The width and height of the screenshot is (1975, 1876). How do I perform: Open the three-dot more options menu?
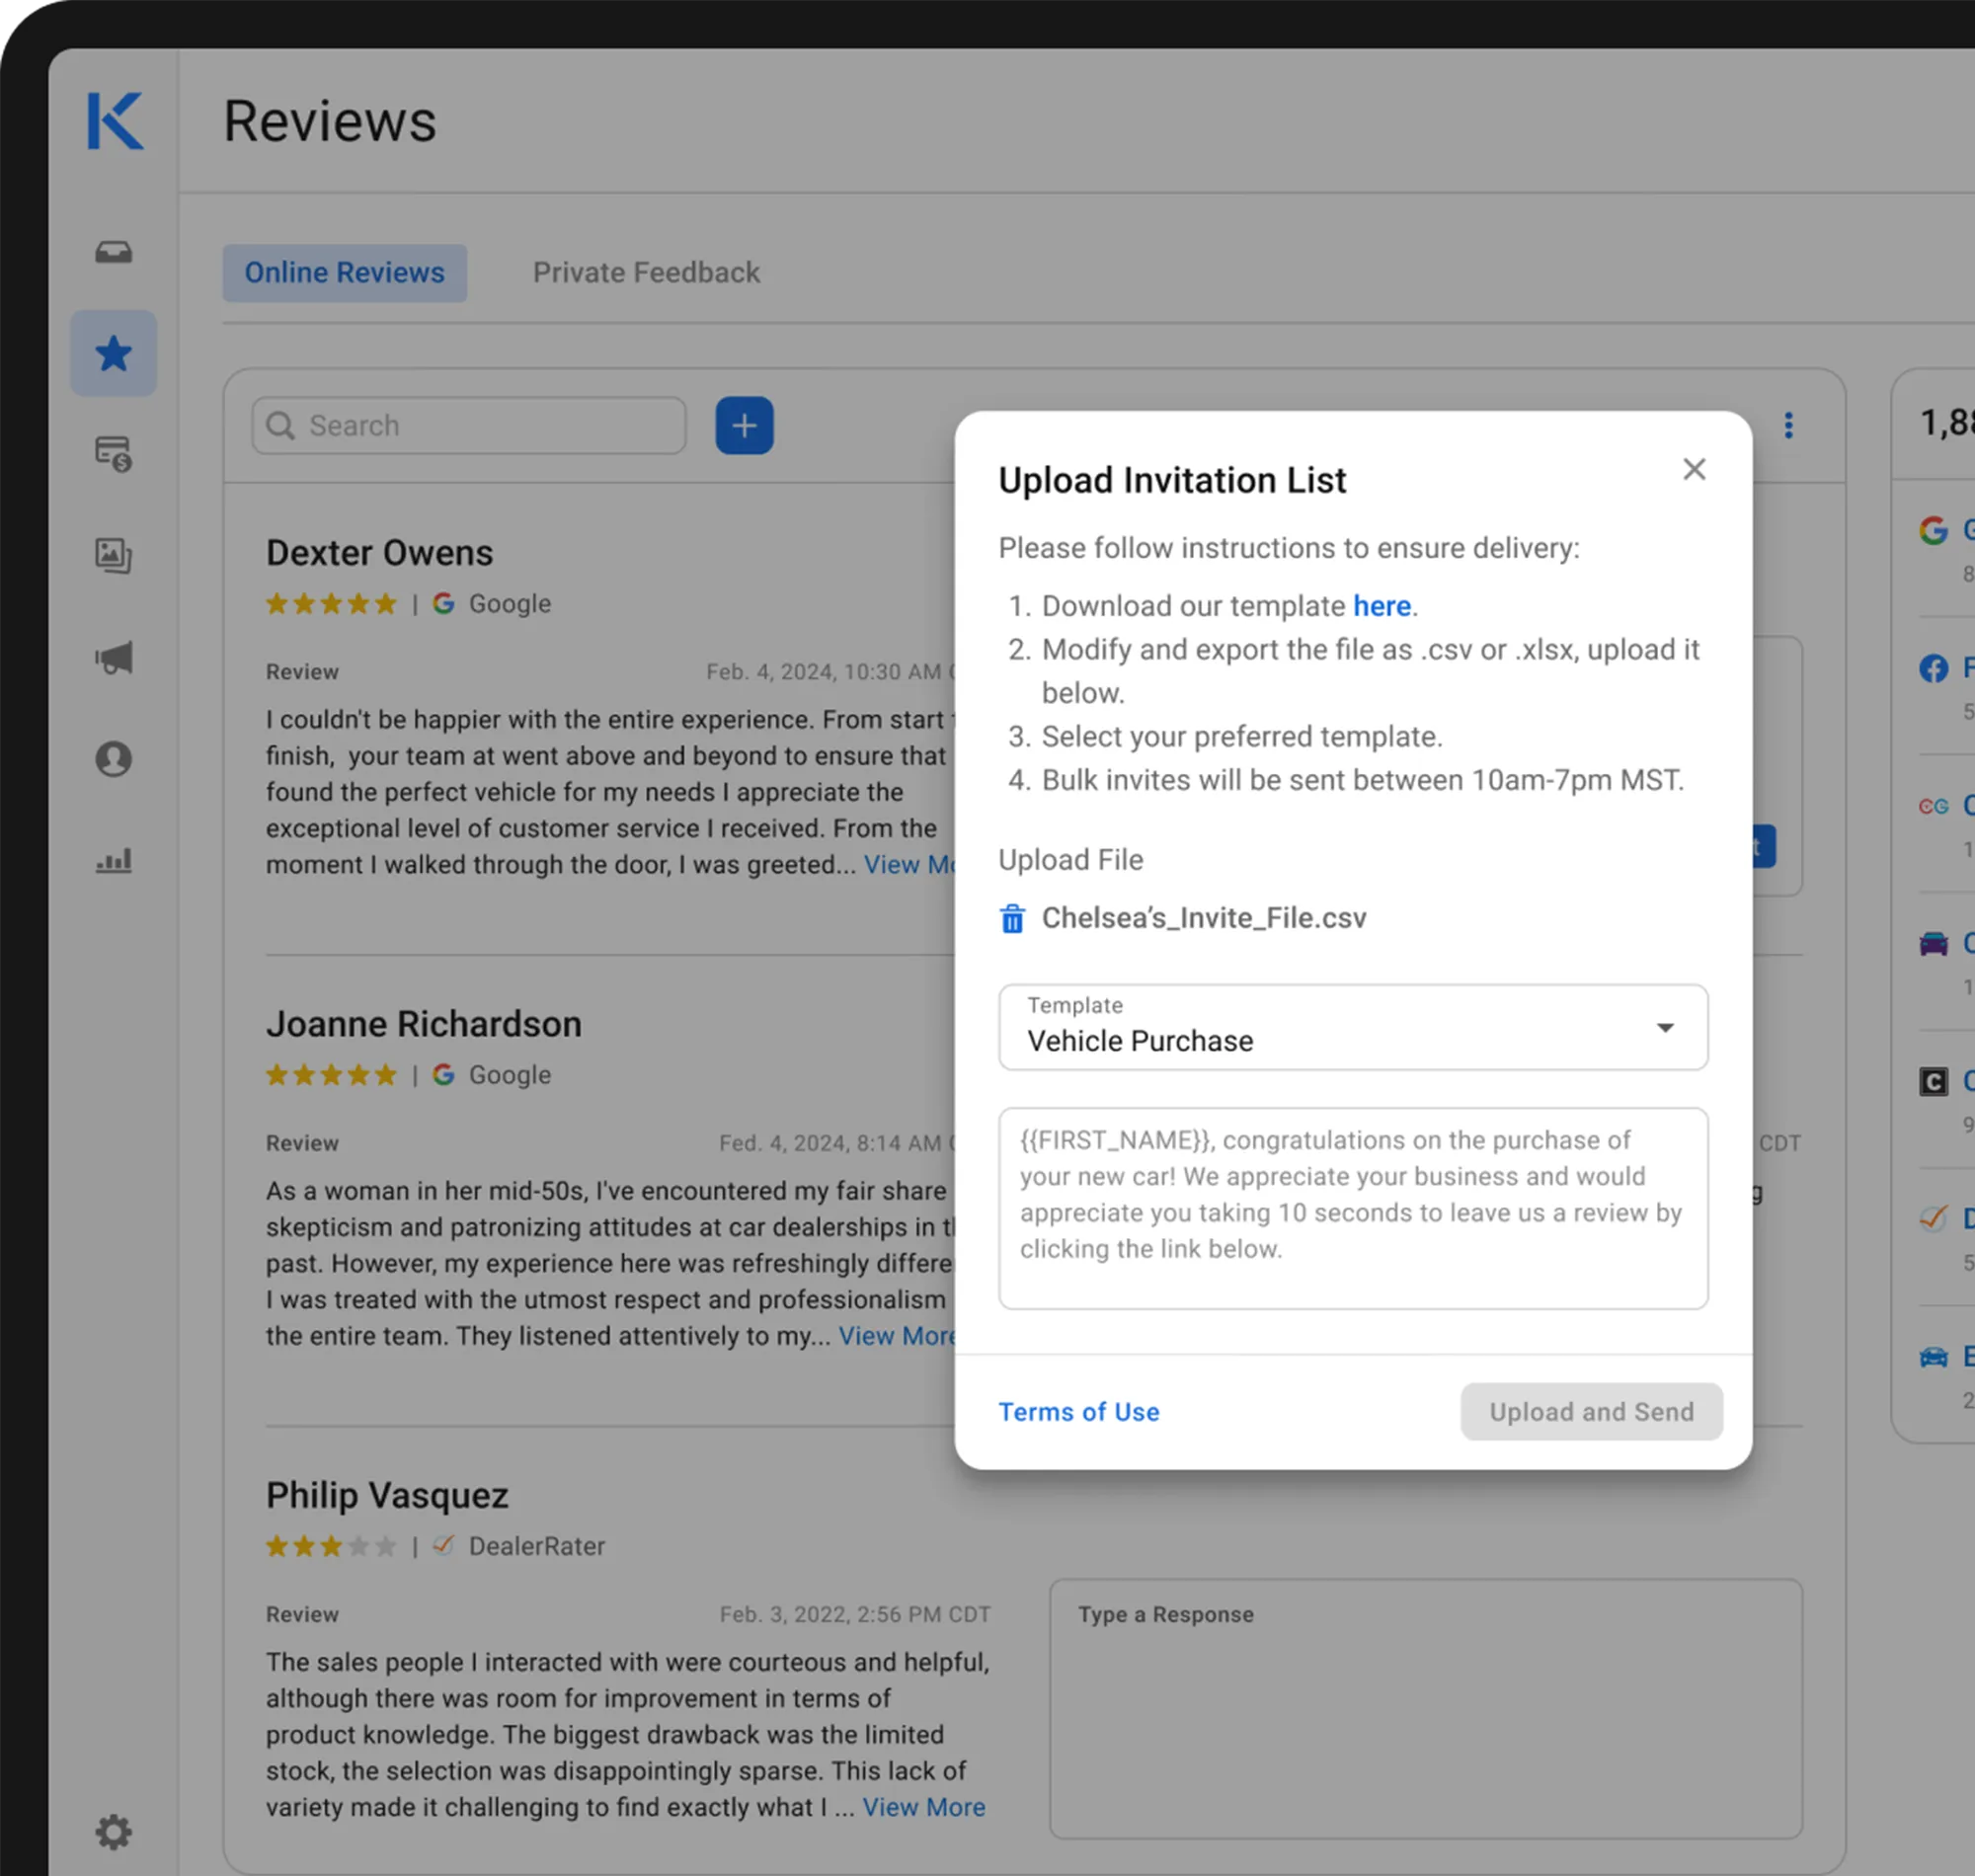point(1788,426)
